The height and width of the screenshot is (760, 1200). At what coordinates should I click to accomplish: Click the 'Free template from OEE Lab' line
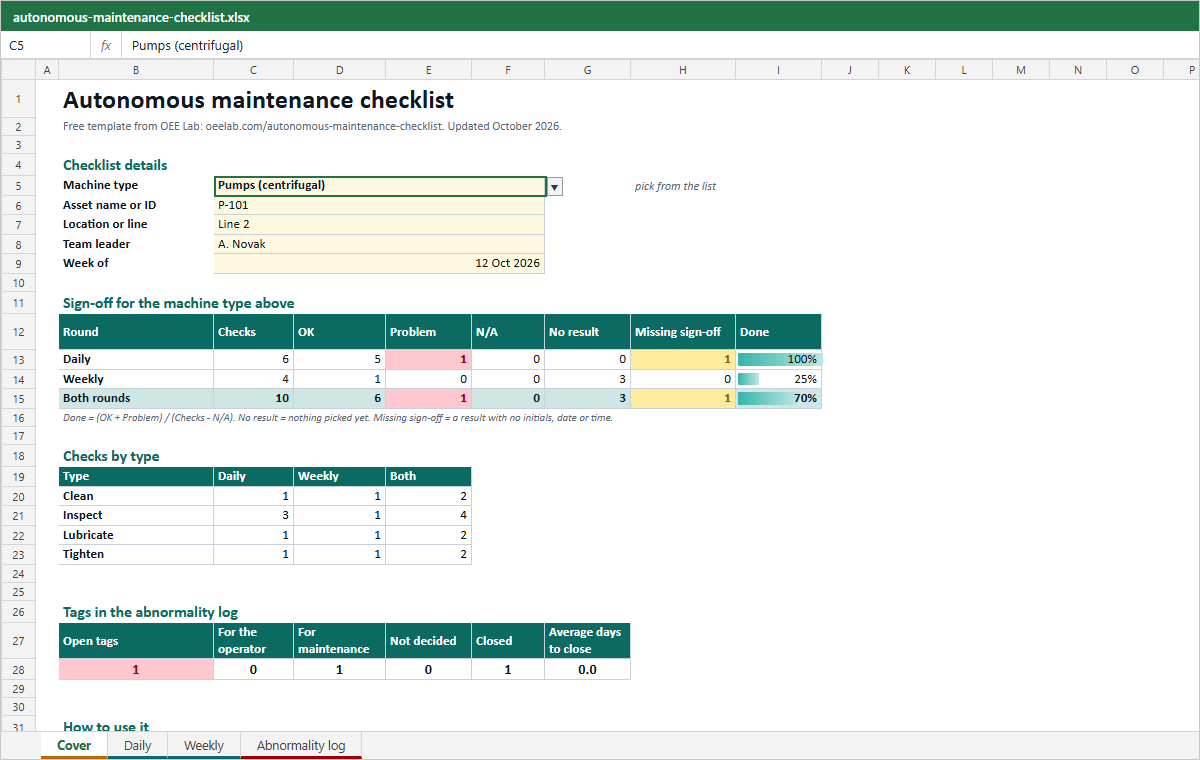coord(312,127)
